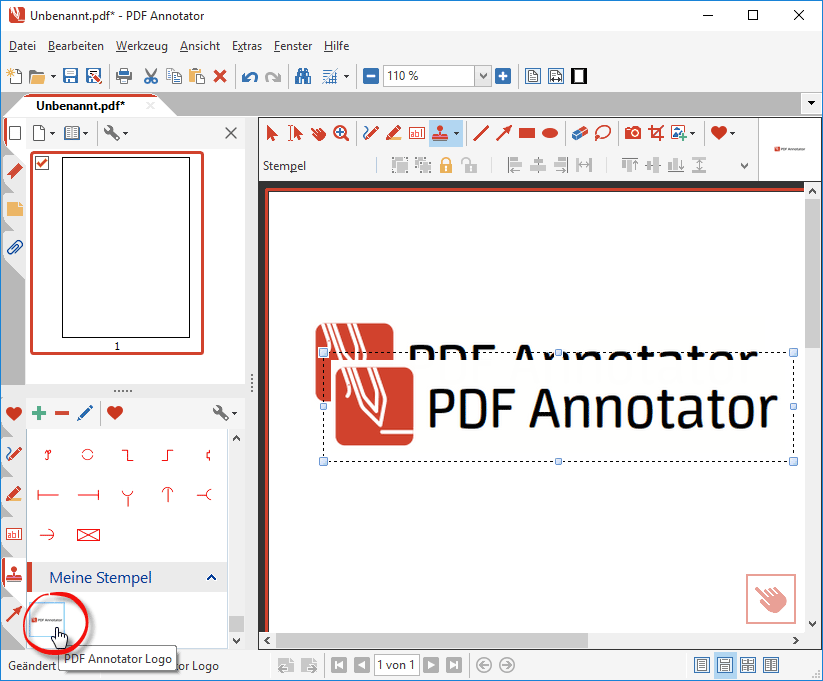
Task: Take a snapshot with the camera icon
Action: point(632,133)
